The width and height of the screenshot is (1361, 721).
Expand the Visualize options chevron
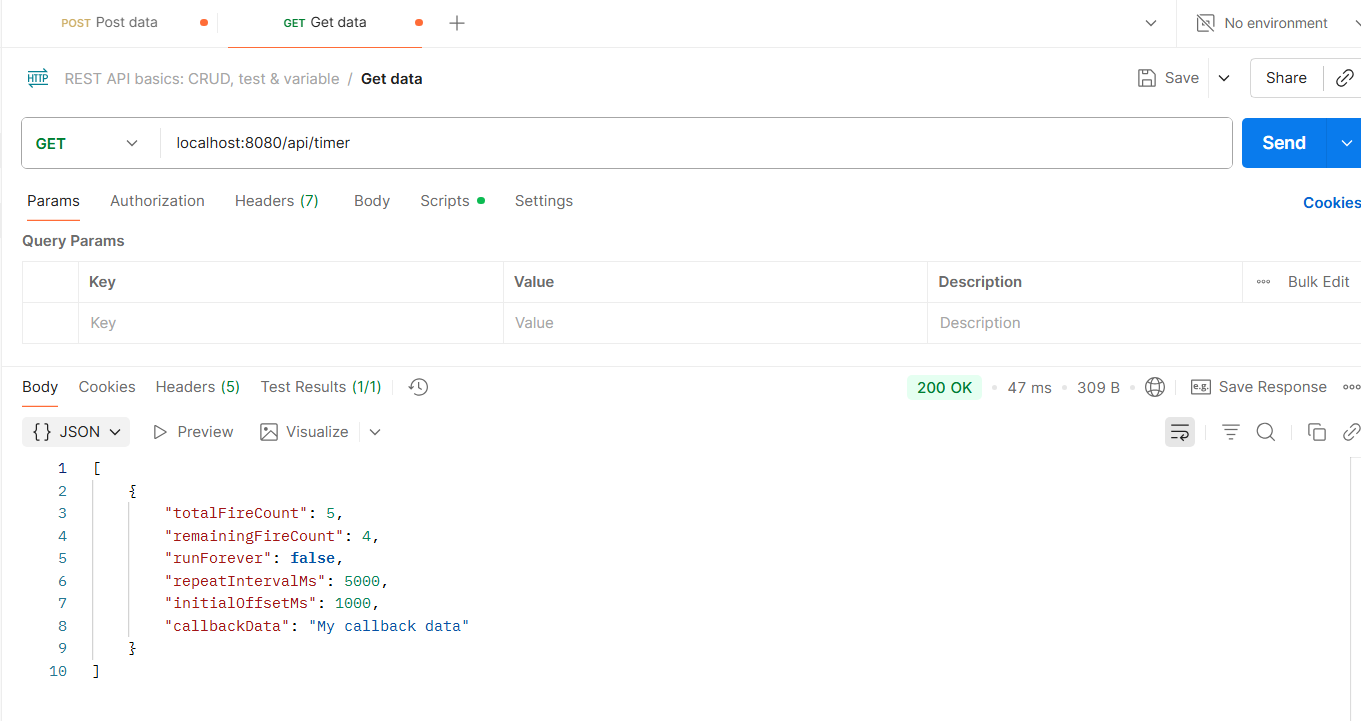click(x=375, y=432)
